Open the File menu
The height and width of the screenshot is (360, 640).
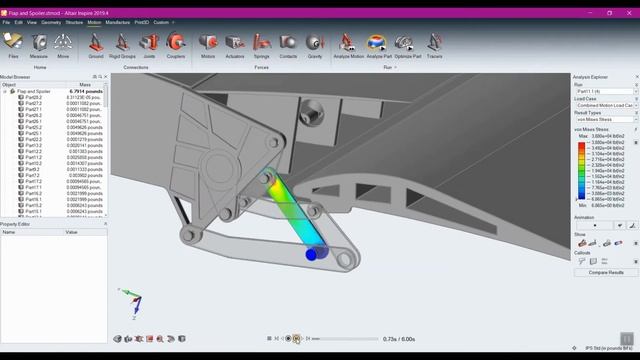6,22
